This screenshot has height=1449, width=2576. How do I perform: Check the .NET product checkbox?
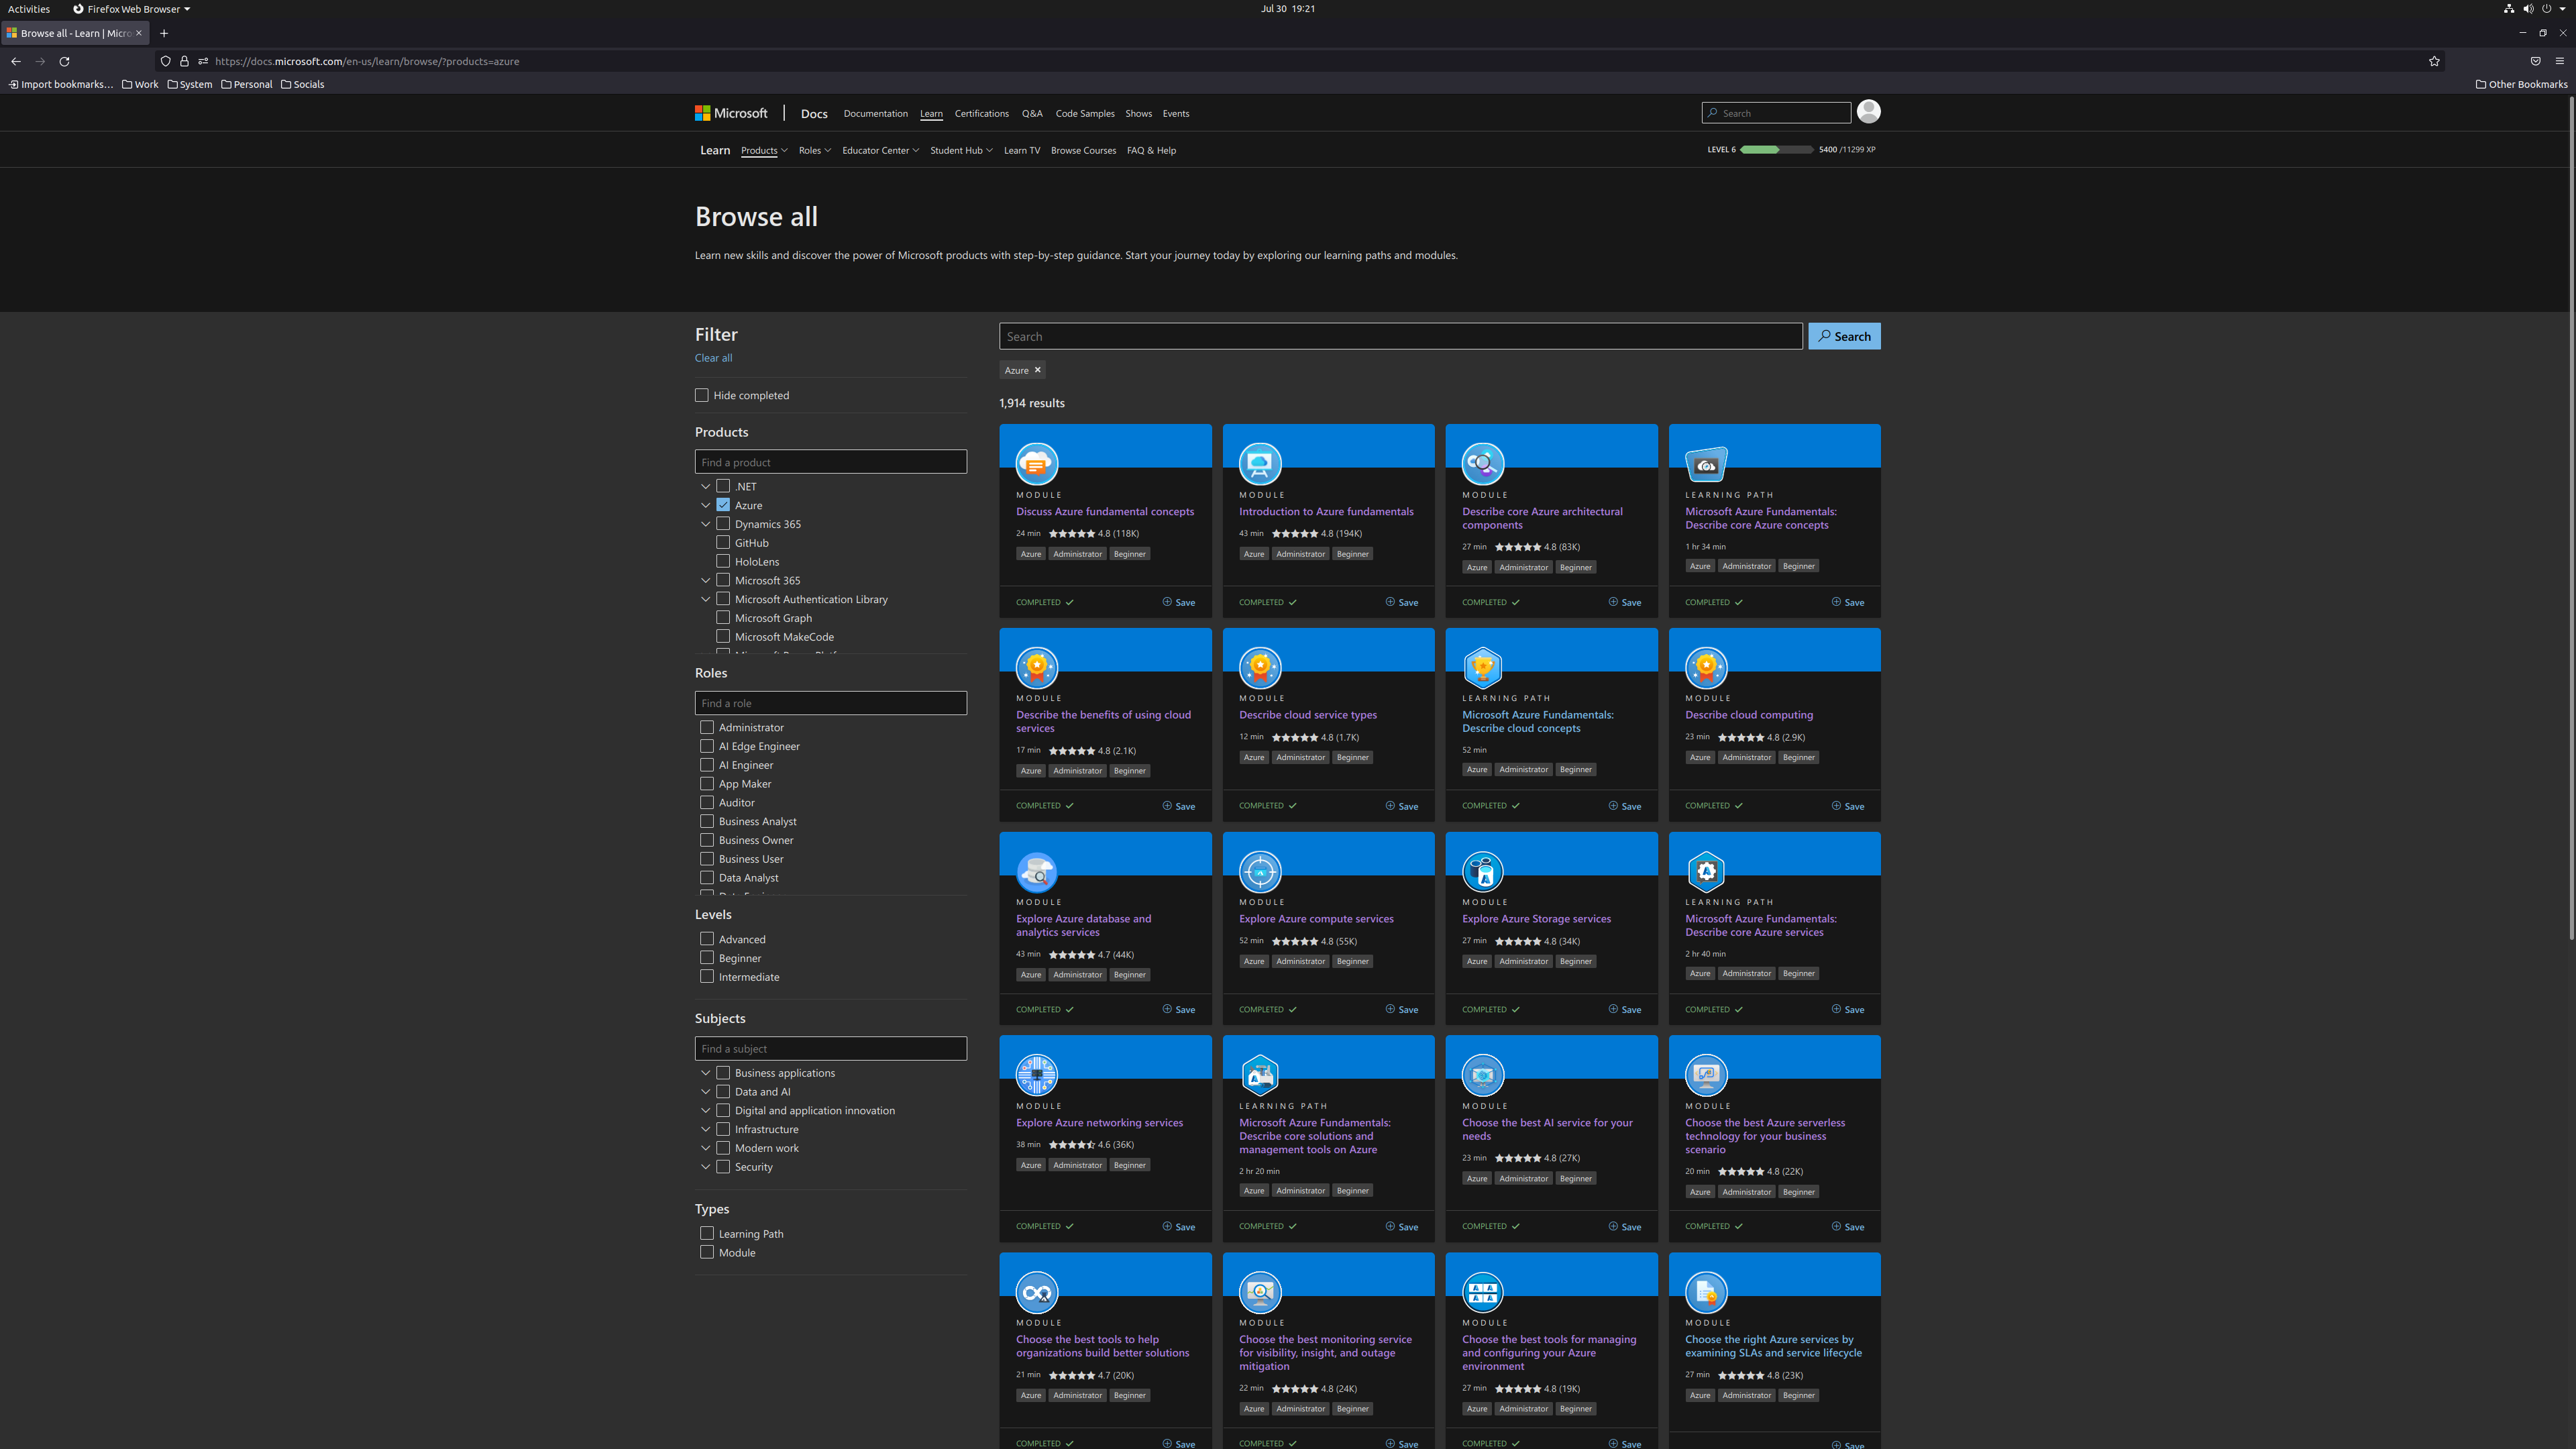[x=723, y=486]
